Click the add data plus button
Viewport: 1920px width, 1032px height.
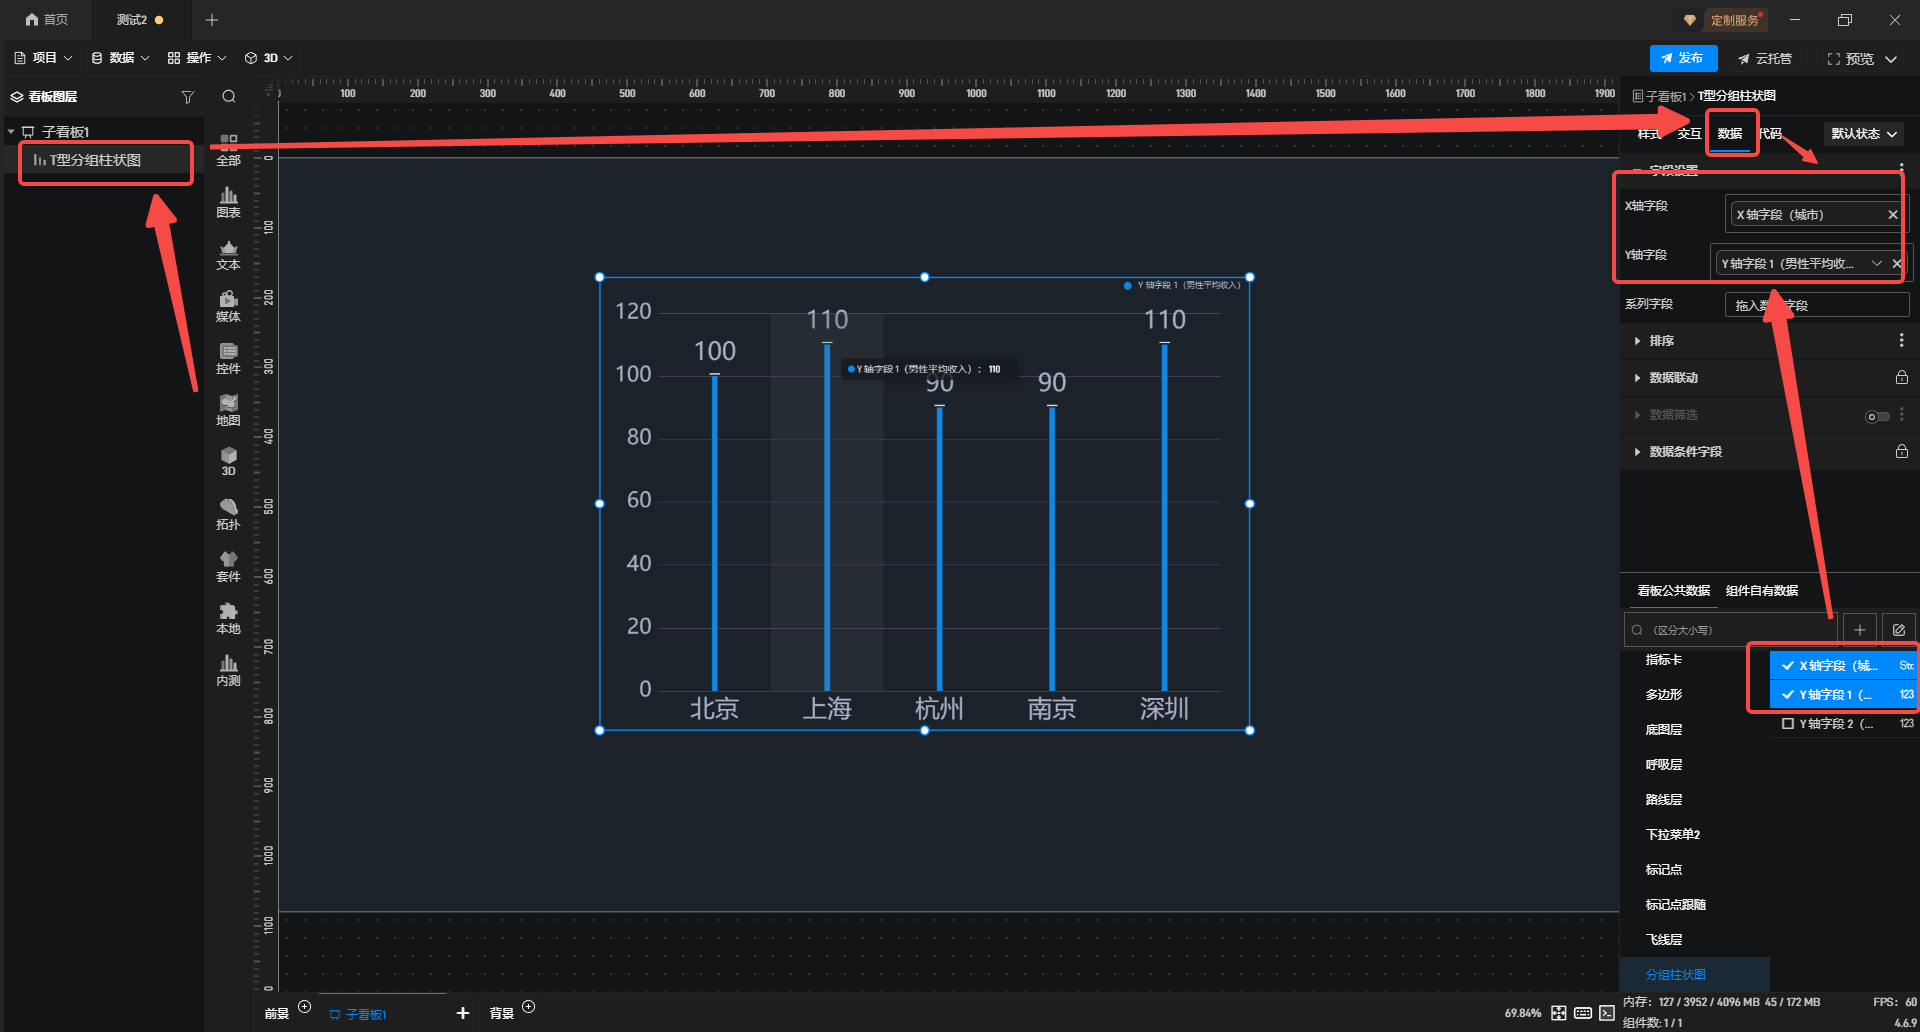click(x=1859, y=630)
